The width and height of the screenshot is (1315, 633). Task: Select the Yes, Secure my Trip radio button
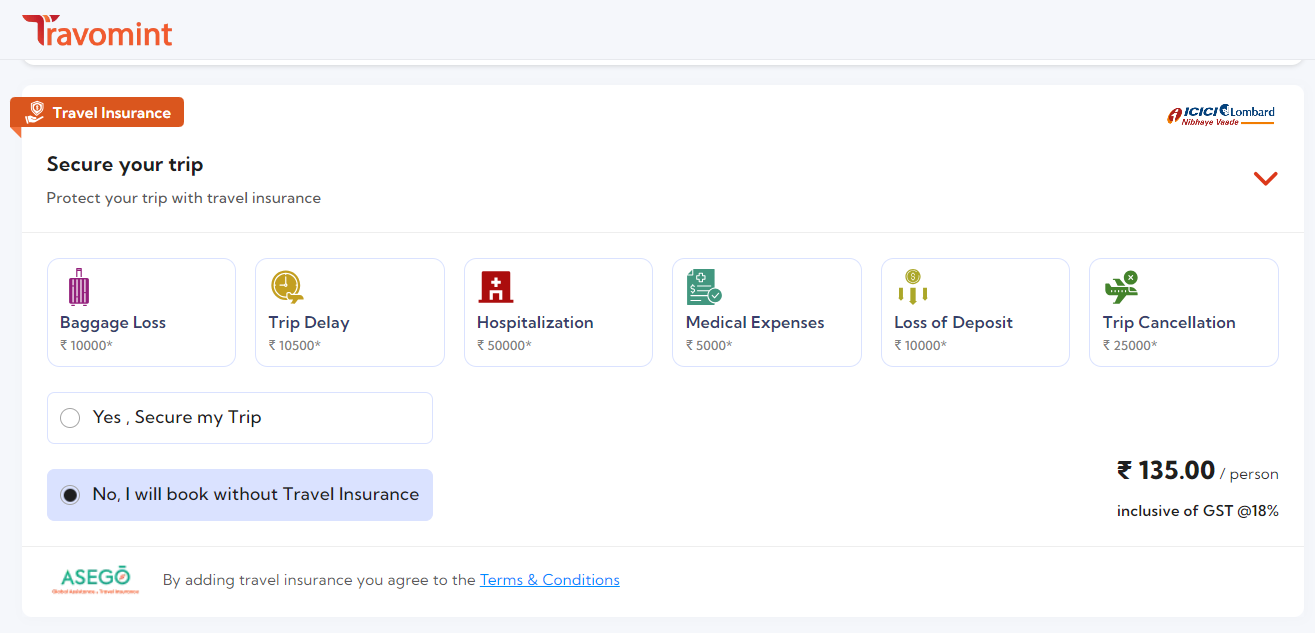70,418
